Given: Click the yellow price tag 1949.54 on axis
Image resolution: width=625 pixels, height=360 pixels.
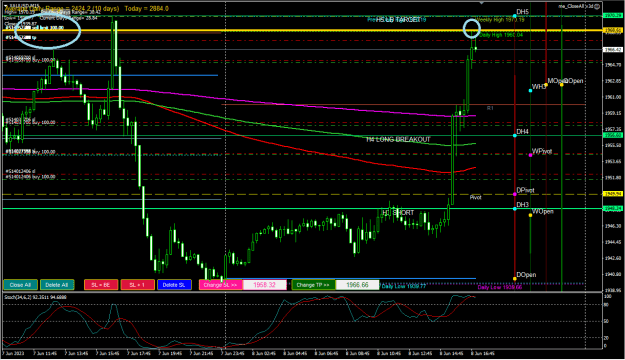Looking at the screenshot, I should (x=613, y=194).
